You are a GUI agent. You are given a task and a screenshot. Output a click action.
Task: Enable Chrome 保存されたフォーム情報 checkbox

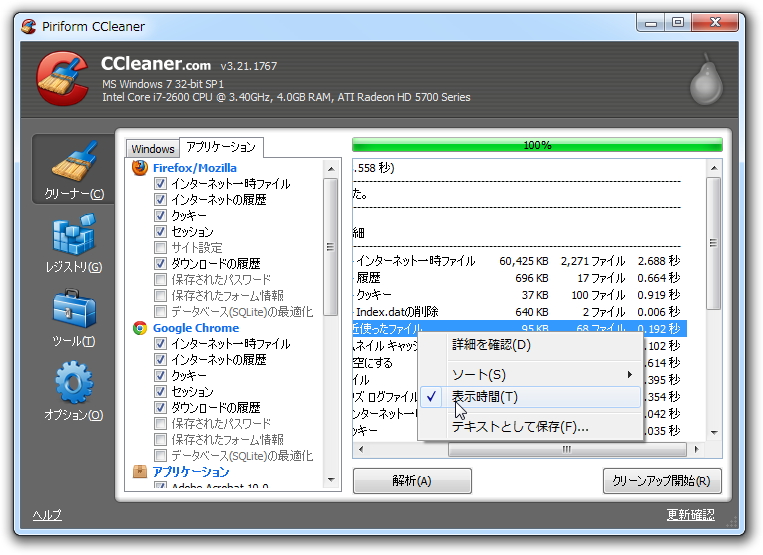[160, 440]
